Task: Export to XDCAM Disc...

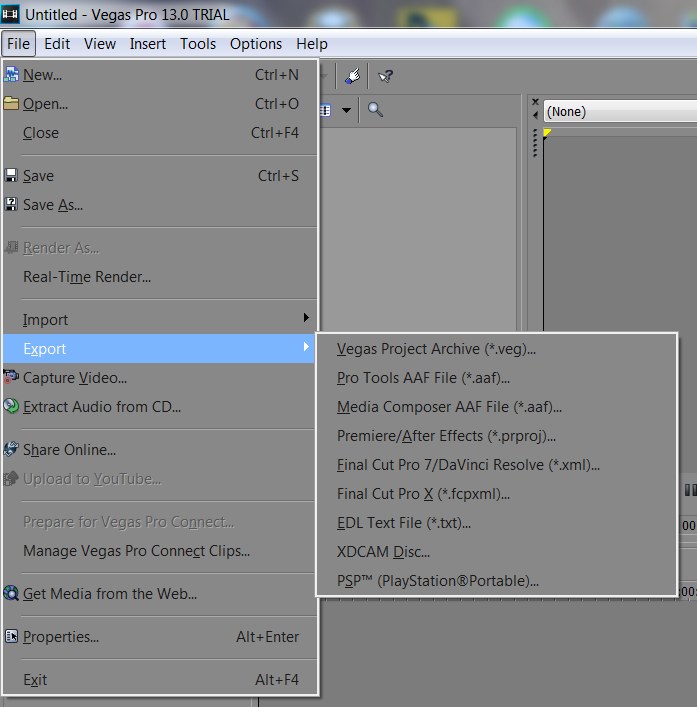Action: point(497,551)
